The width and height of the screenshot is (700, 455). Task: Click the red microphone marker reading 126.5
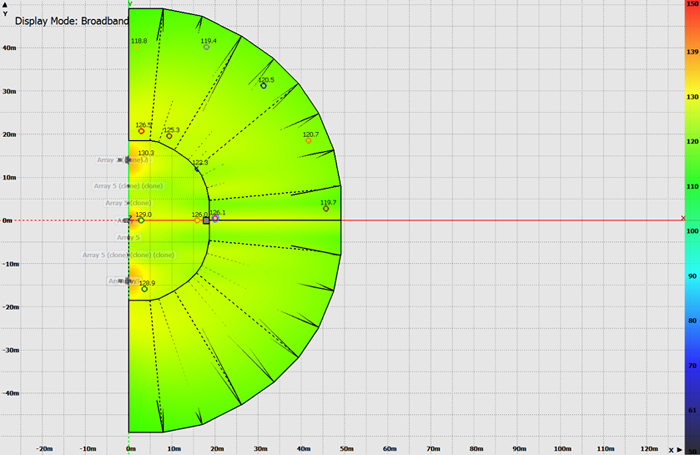coord(141,131)
